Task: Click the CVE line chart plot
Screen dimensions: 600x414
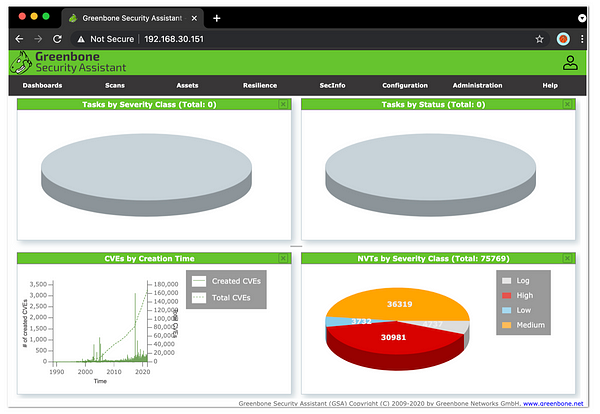Action: (x=100, y=322)
